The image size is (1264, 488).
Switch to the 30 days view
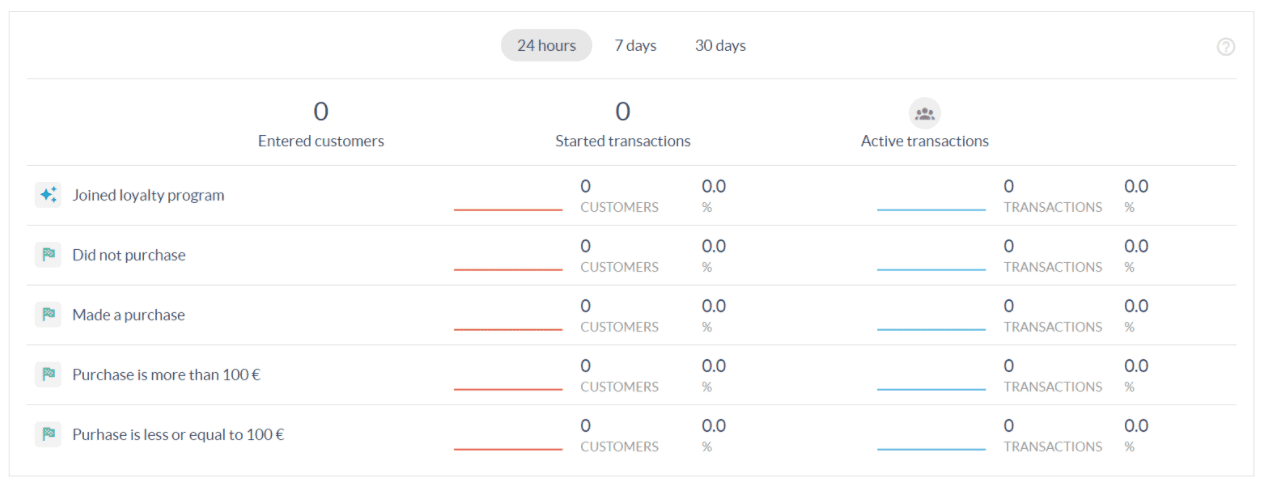point(720,46)
